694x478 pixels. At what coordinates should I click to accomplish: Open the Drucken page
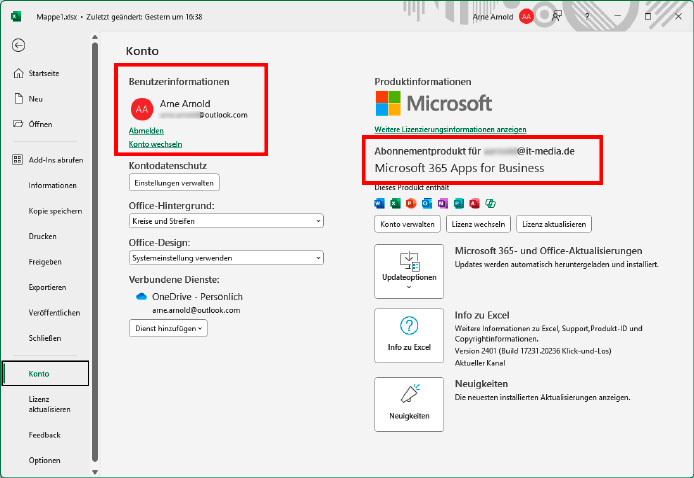pos(42,236)
